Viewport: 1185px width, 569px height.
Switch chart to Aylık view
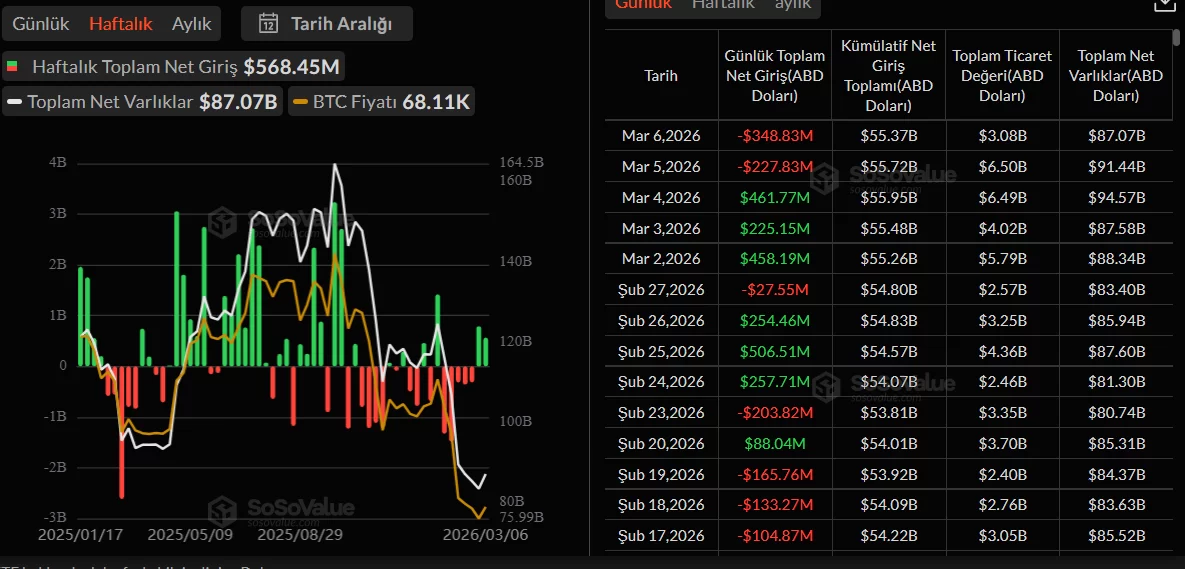click(192, 24)
